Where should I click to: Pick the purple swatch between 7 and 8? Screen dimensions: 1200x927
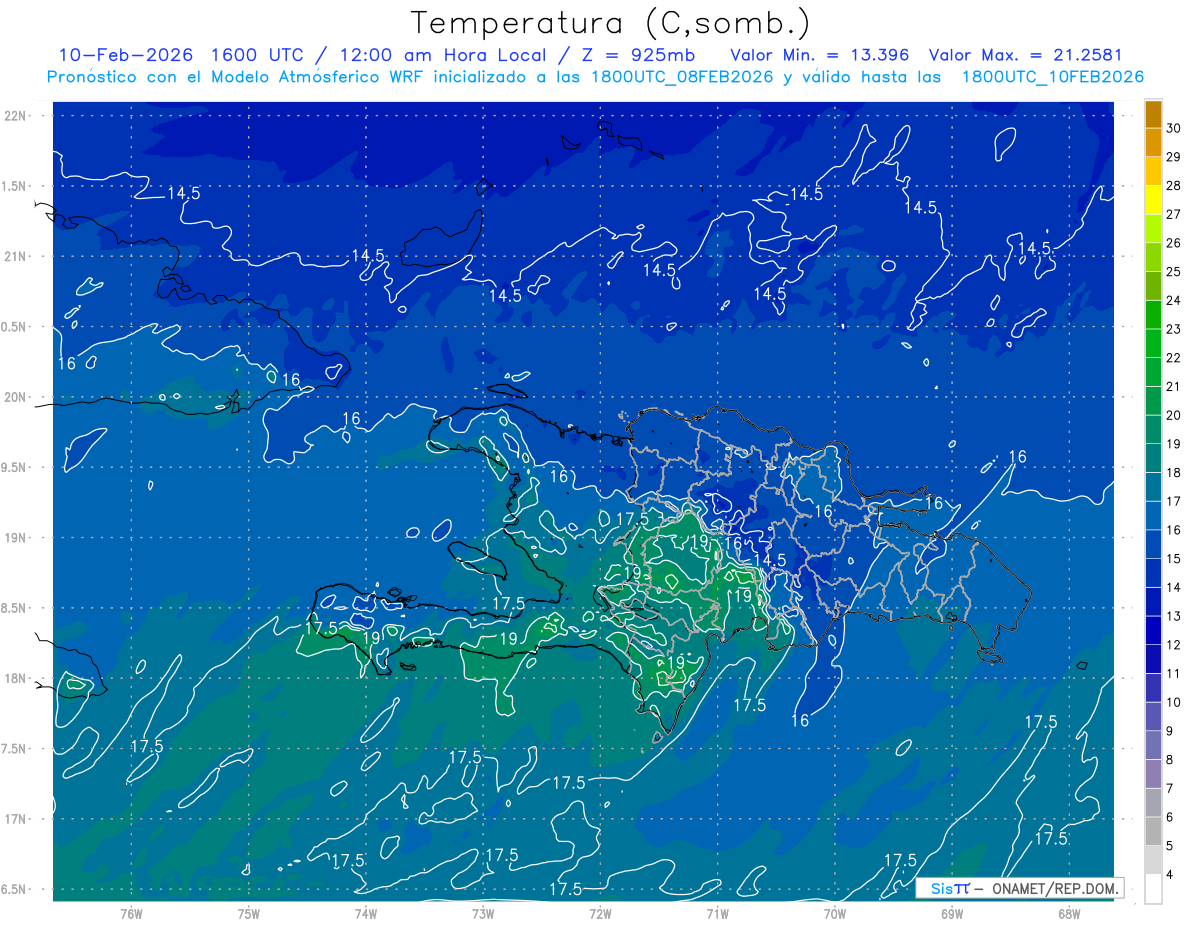coord(1153,774)
